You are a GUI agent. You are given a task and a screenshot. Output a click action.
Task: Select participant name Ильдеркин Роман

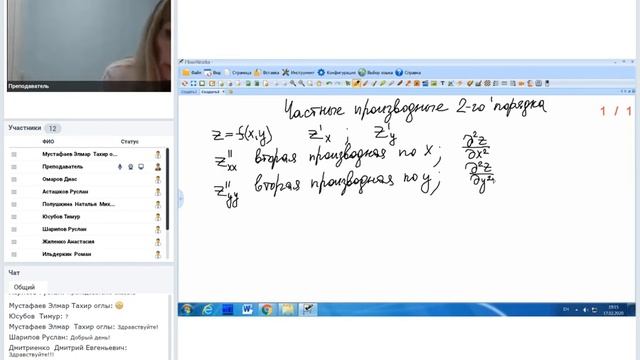(67, 254)
